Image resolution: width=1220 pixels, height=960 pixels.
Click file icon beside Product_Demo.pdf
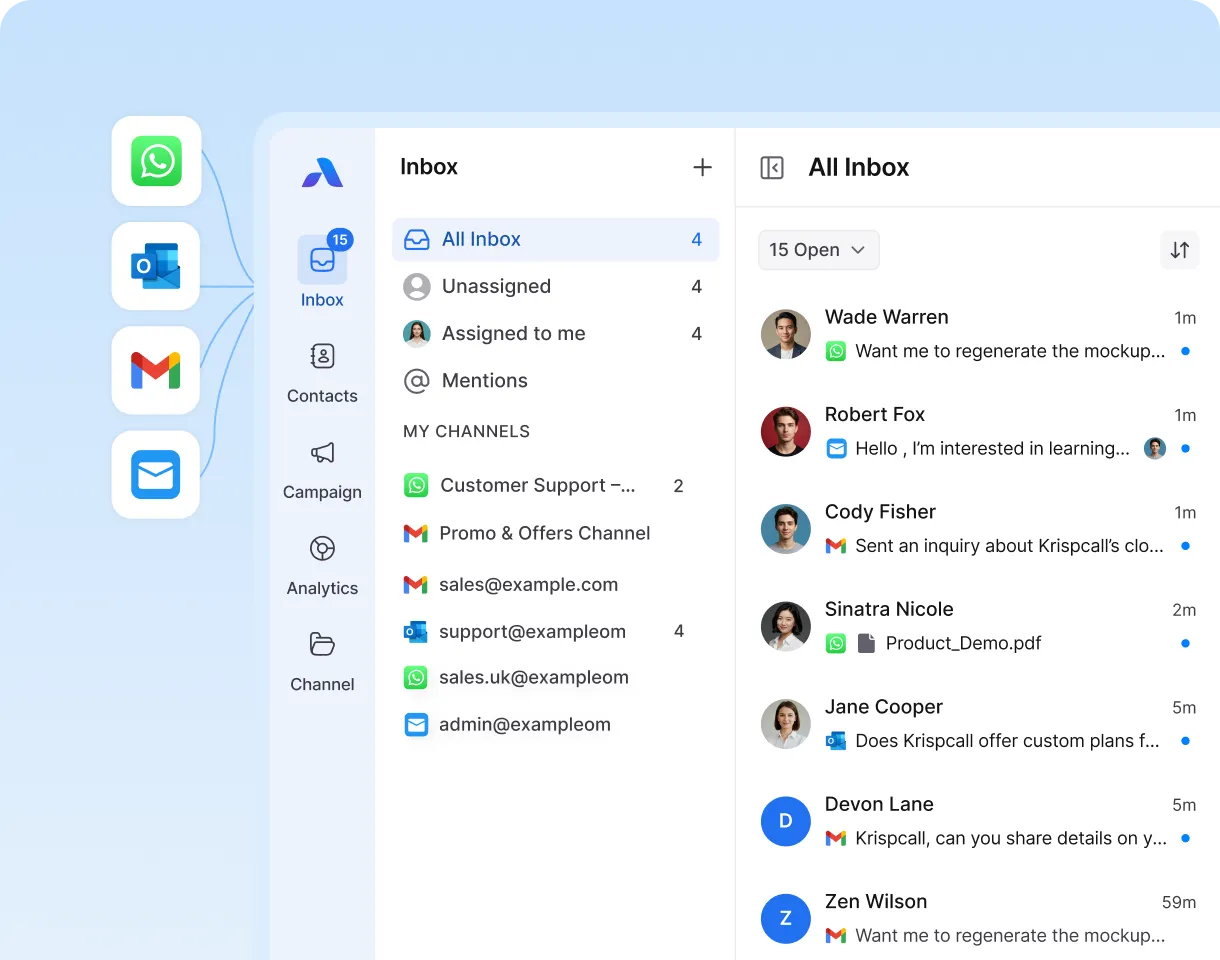coord(867,643)
